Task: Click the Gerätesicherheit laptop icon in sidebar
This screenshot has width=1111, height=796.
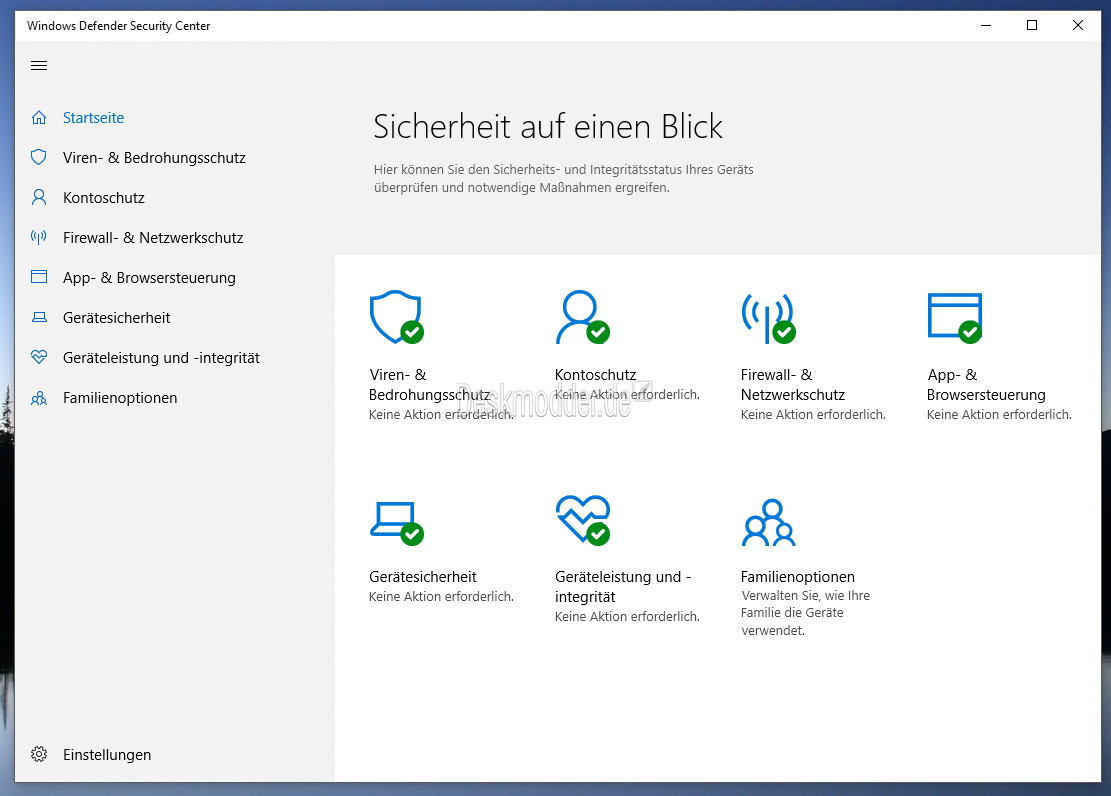Action: (39, 318)
